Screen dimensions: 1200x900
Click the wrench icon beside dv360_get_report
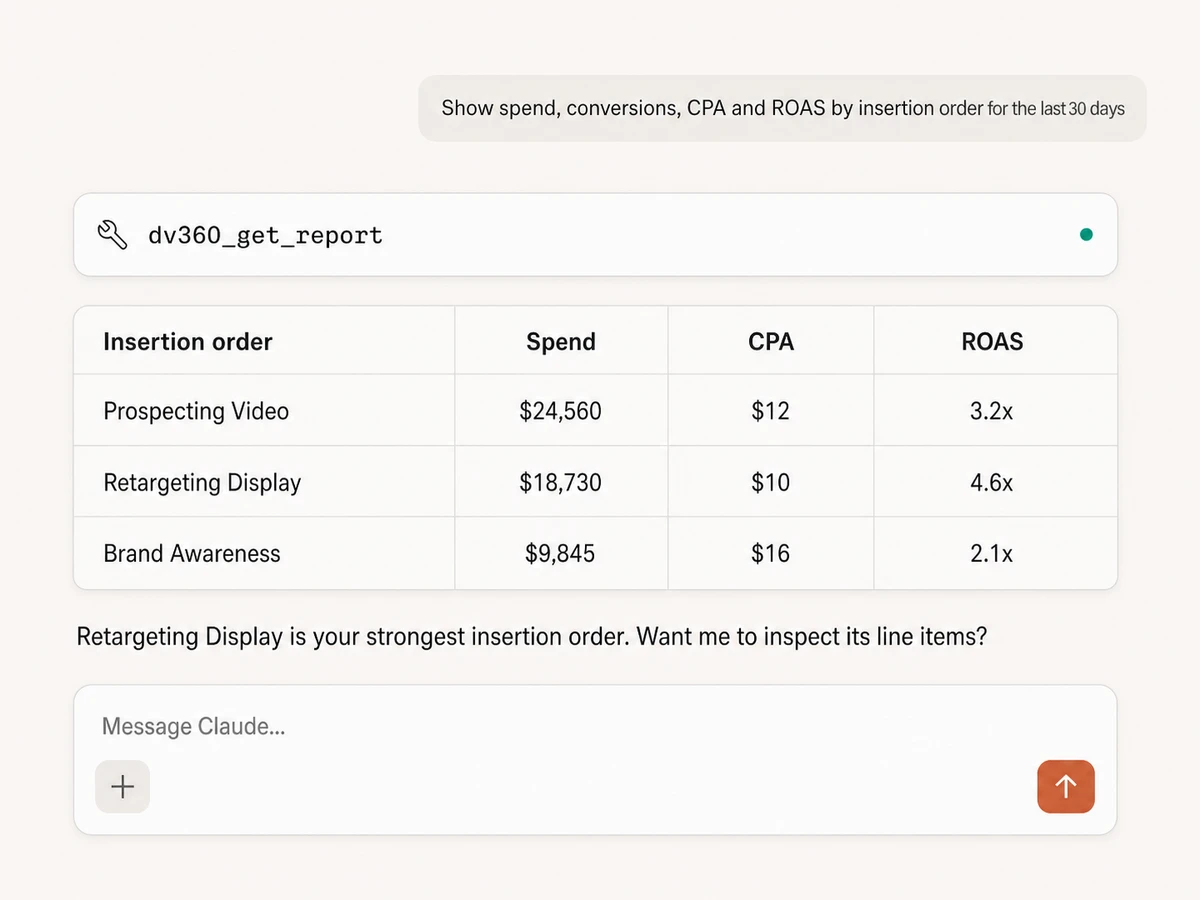coord(112,235)
